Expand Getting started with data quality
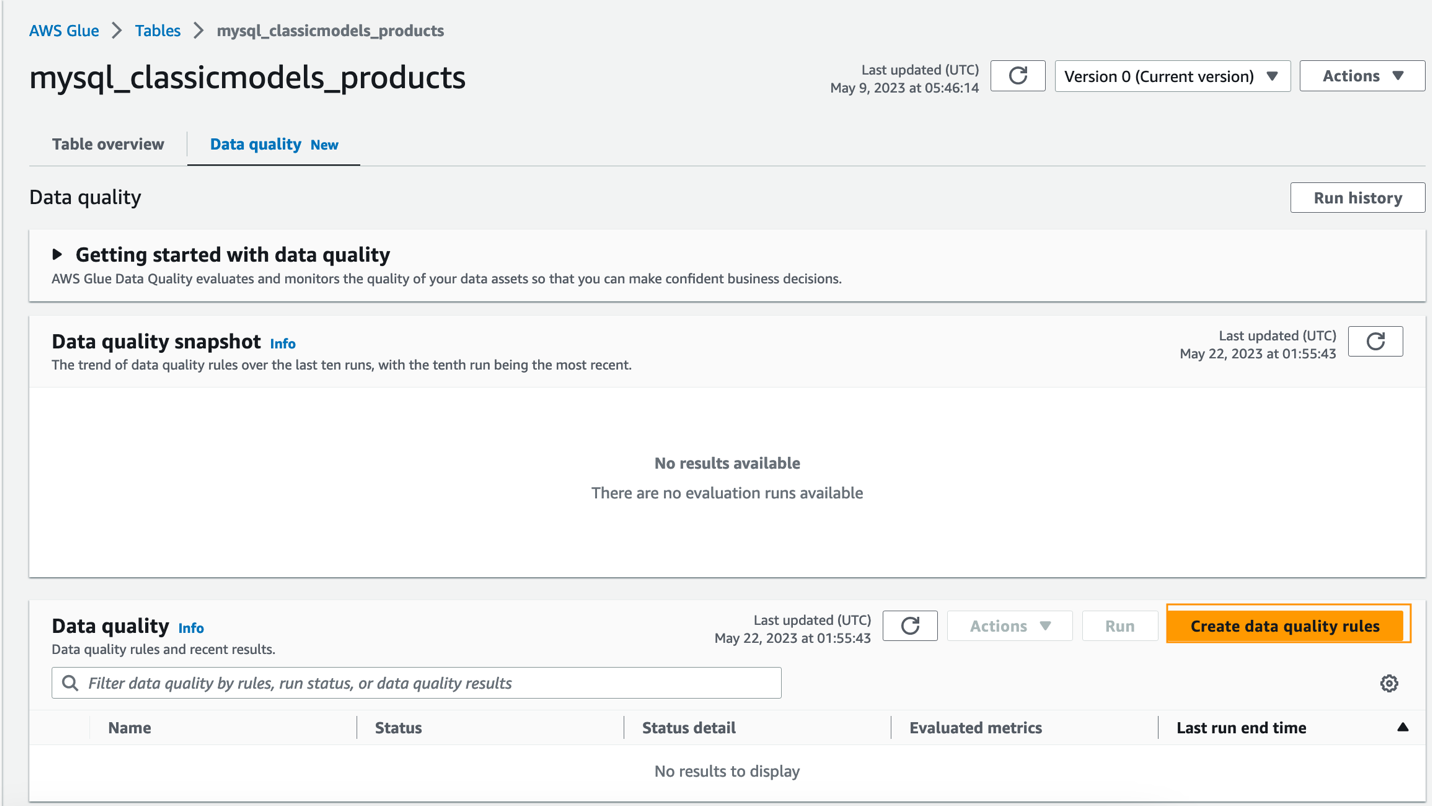Image resolution: width=1432 pixels, height=806 pixels. coord(58,255)
